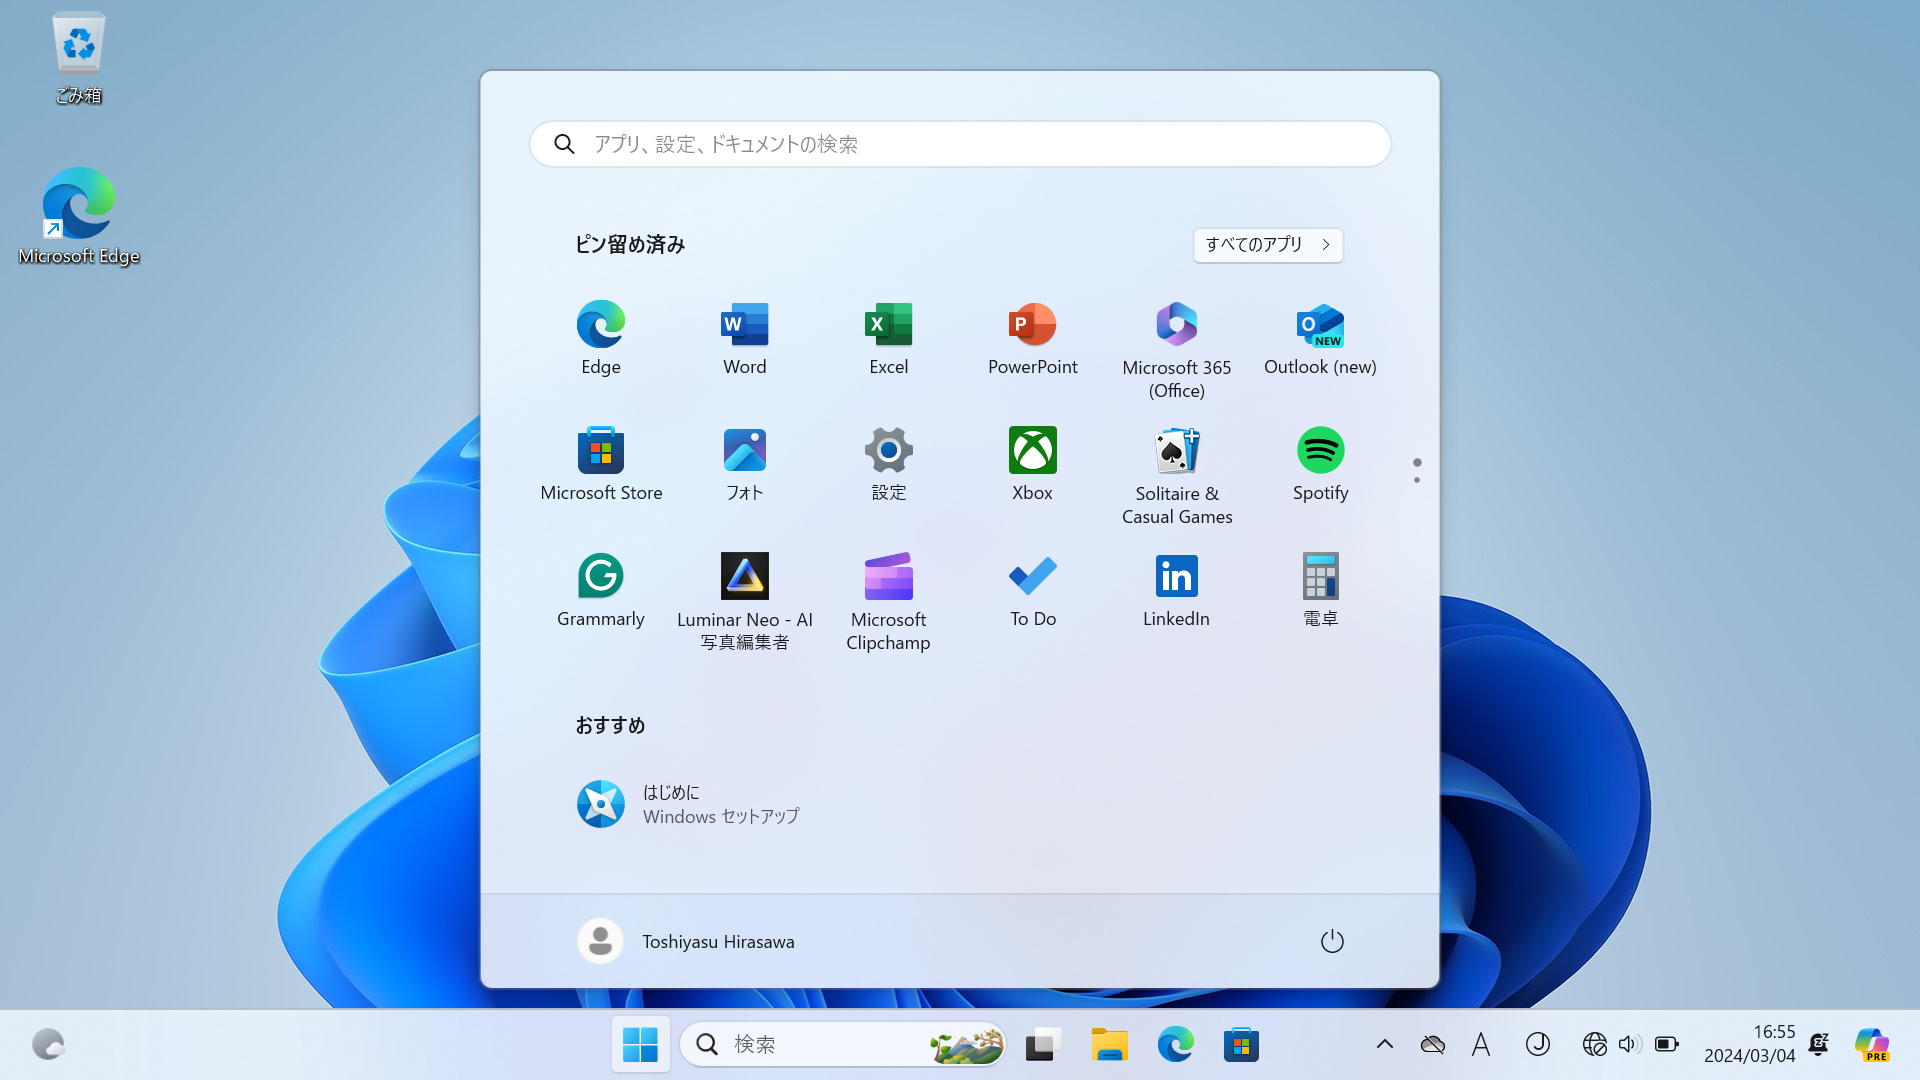Toggle IME input mode with the A indicator
The image size is (1920, 1080).
(1481, 1044)
